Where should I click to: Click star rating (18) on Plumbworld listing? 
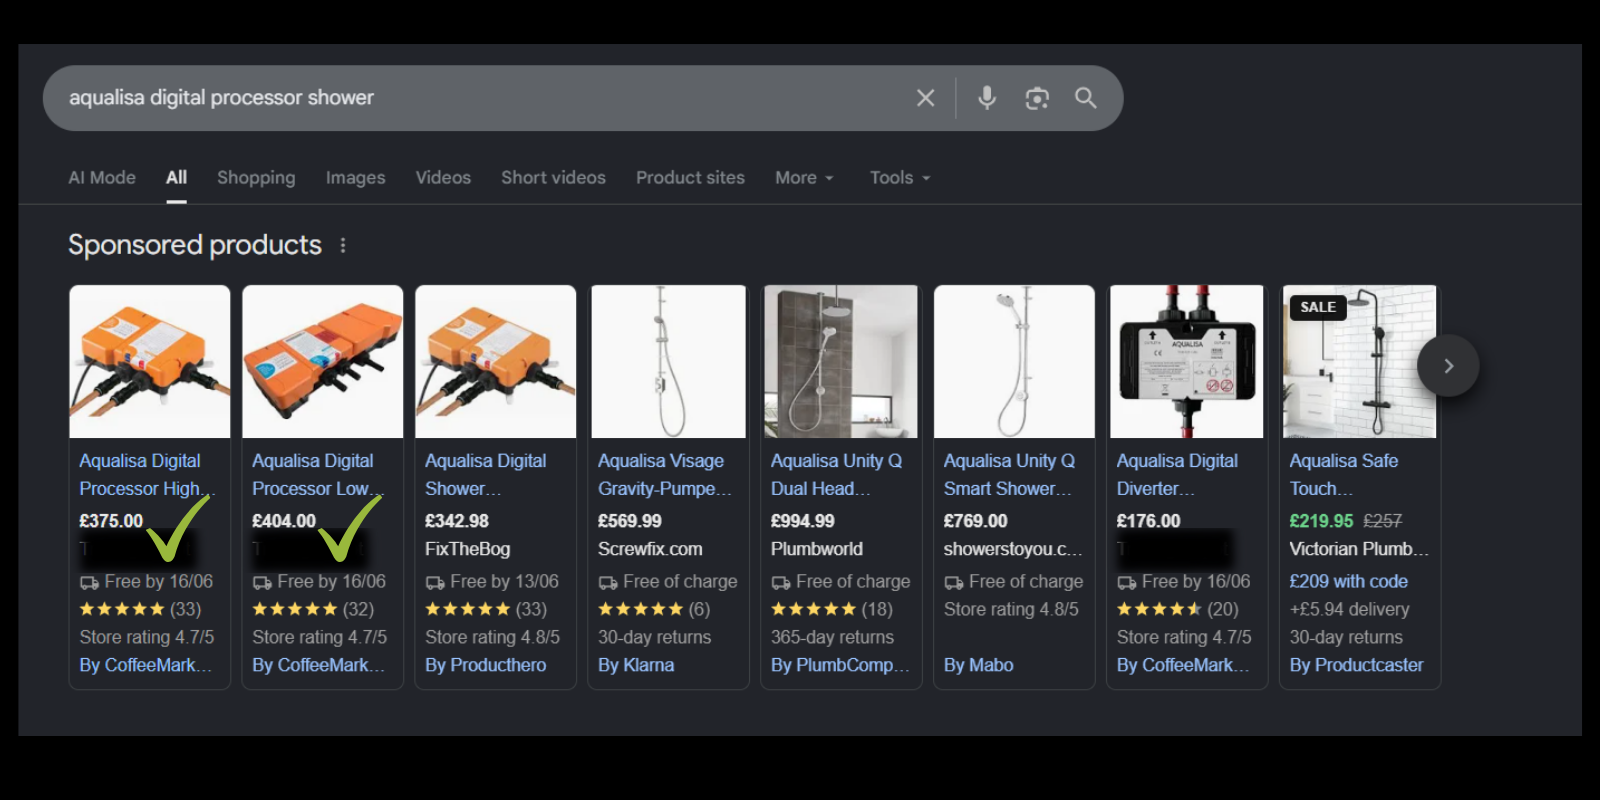832,609
